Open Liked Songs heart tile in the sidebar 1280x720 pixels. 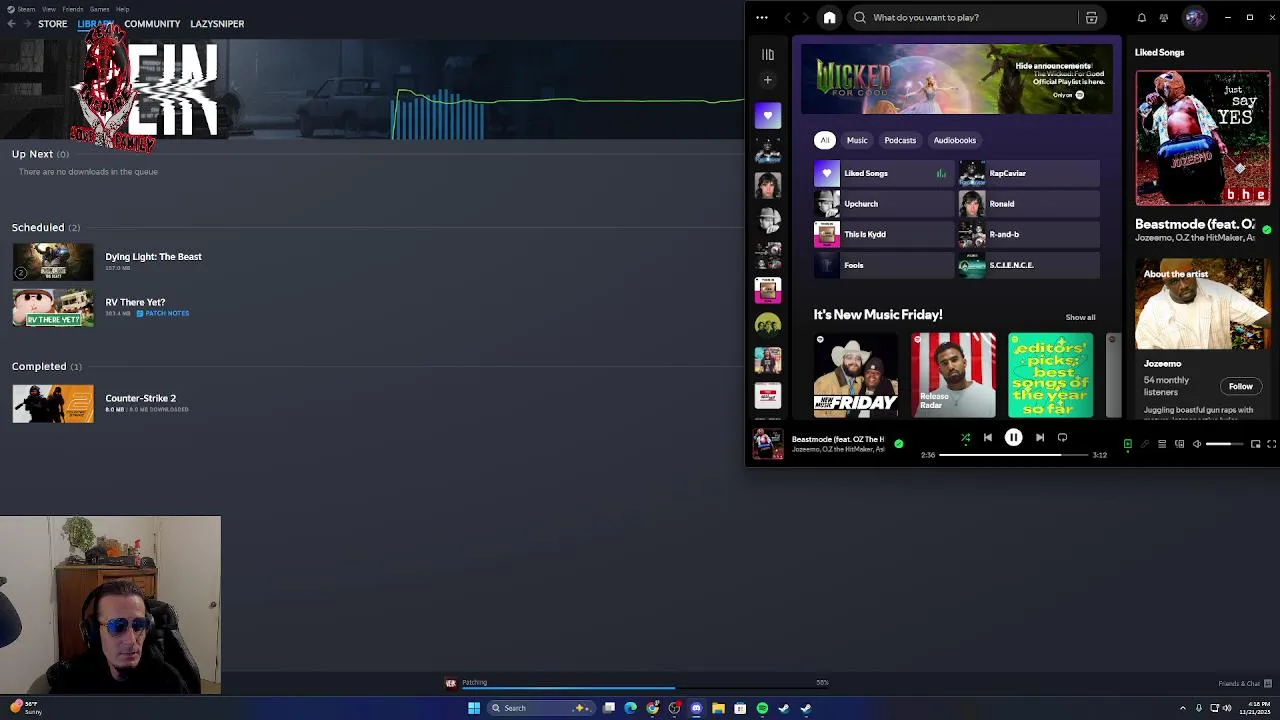pyautogui.click(x=768, y=115)
